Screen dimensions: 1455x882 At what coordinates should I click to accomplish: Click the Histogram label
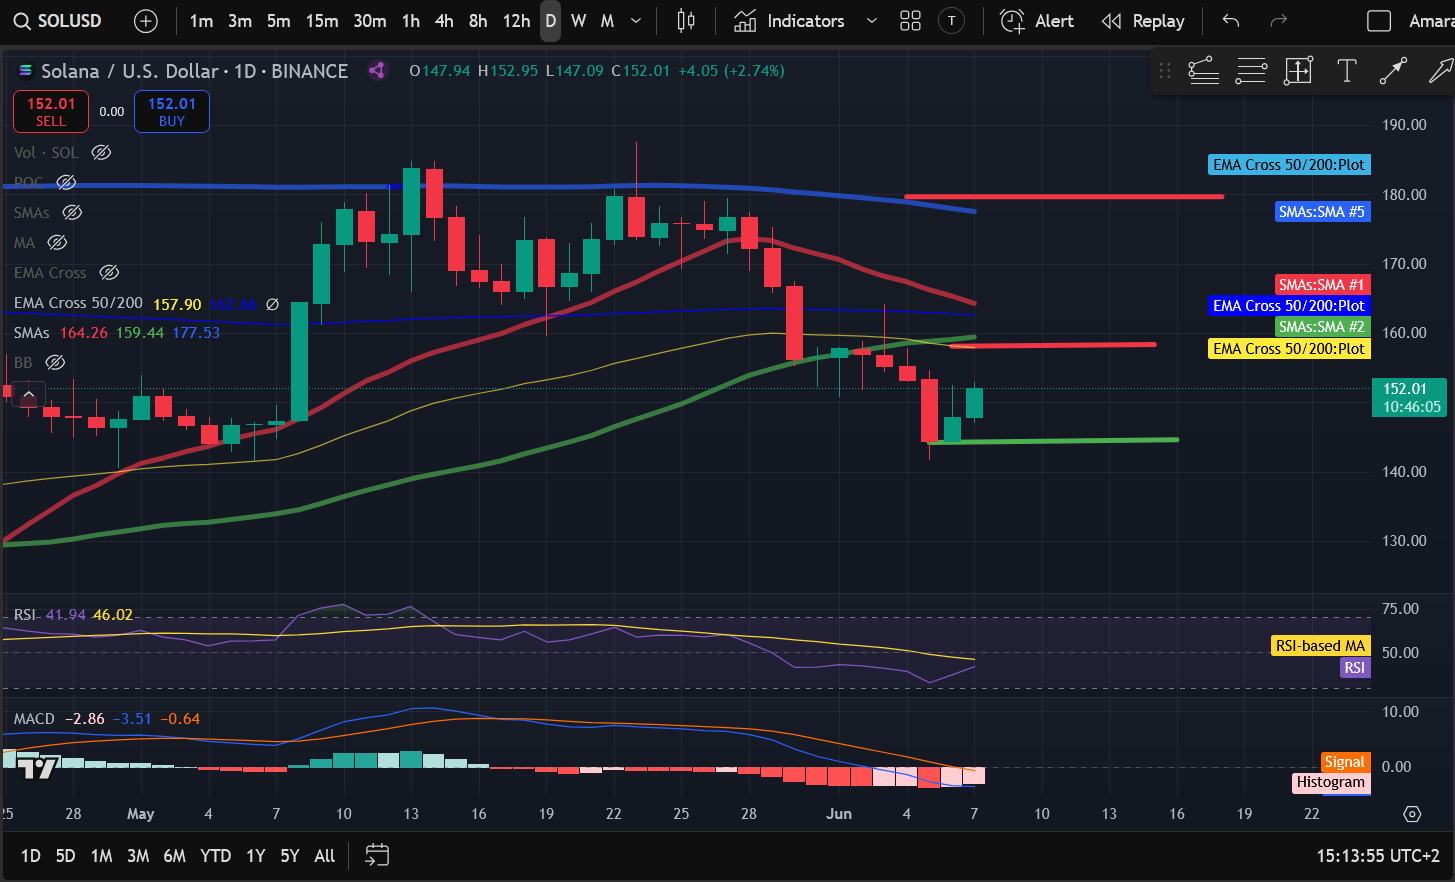1331,783
